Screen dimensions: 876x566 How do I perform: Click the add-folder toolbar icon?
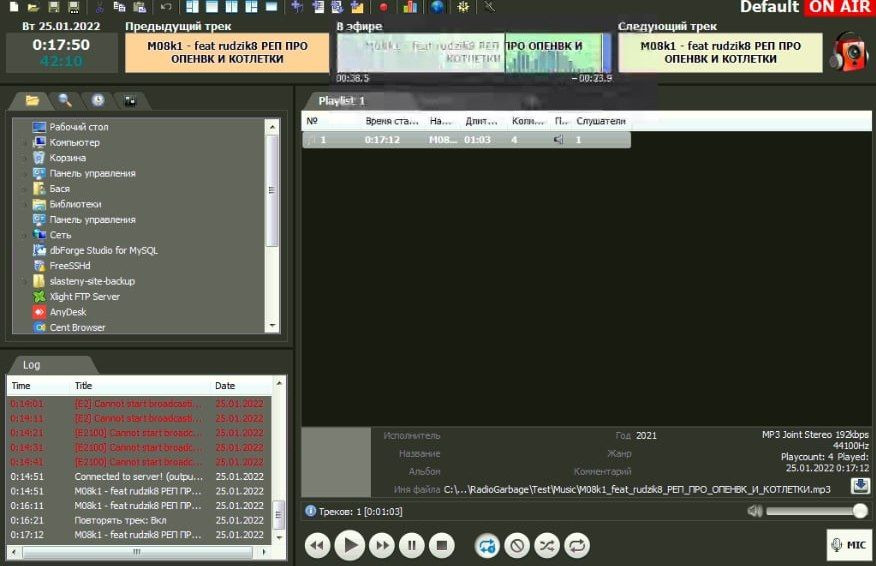[x=357, y=7]
